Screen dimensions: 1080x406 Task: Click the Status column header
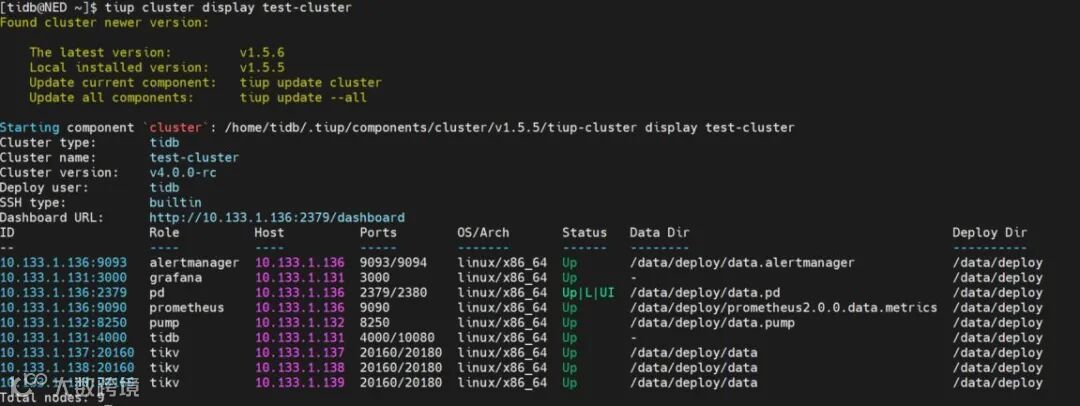point(585,233)
